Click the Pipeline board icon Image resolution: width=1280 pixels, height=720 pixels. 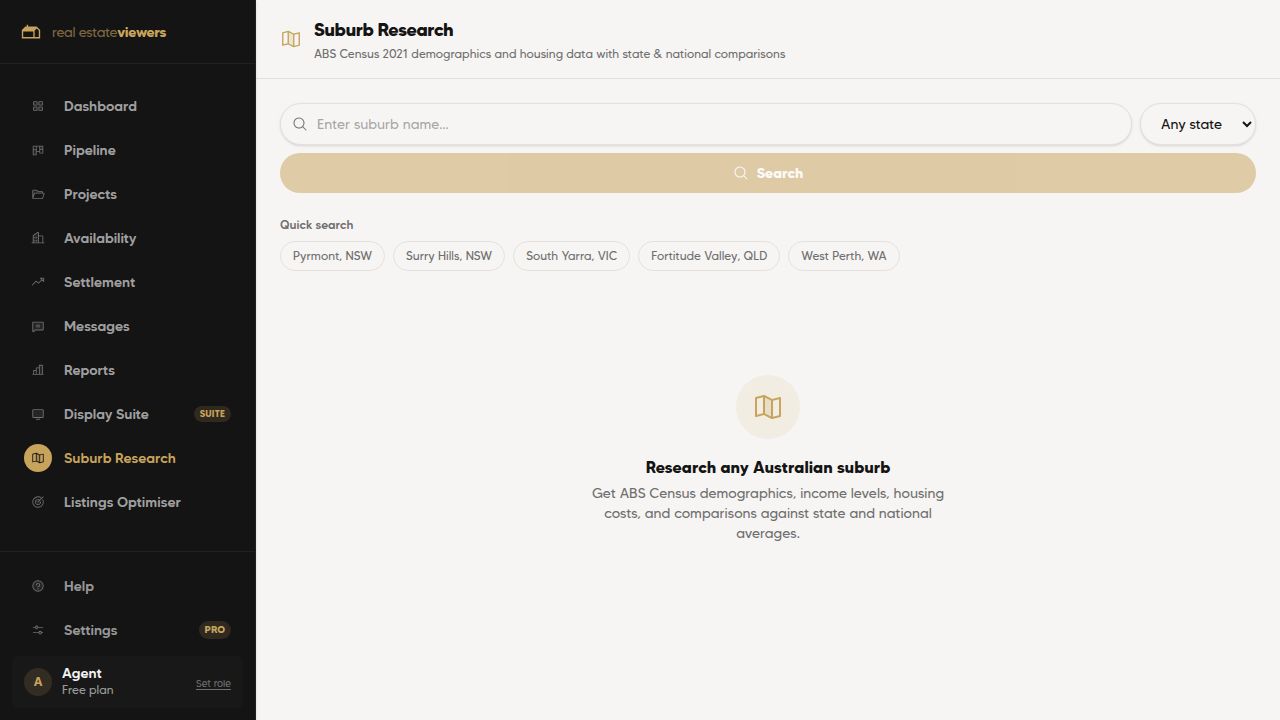(x=38, y=150)
